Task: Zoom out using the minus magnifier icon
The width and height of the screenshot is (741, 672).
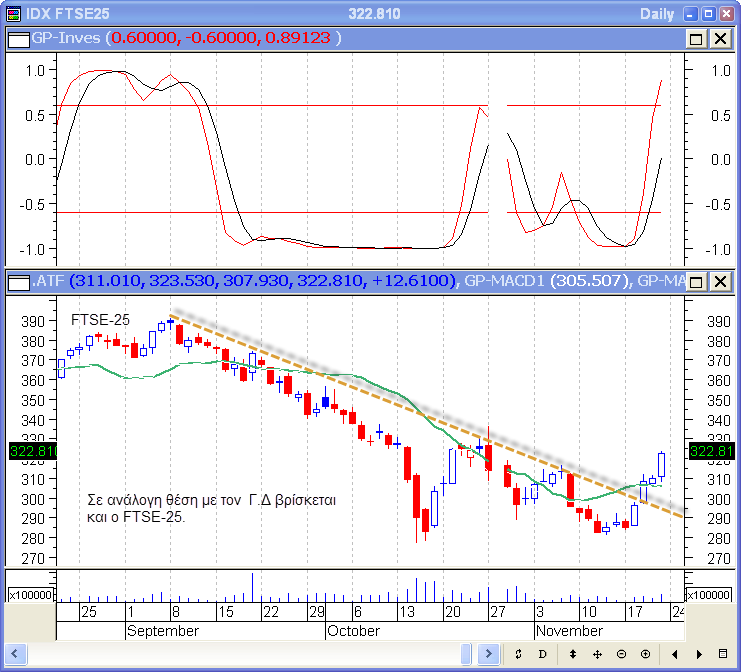Action: pos(621,654)
